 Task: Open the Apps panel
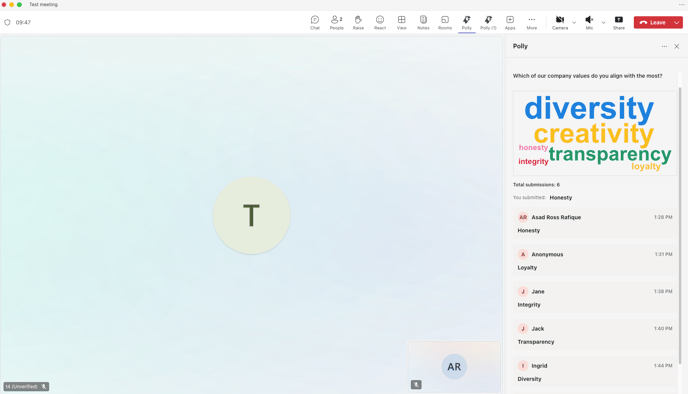[510, 22]
